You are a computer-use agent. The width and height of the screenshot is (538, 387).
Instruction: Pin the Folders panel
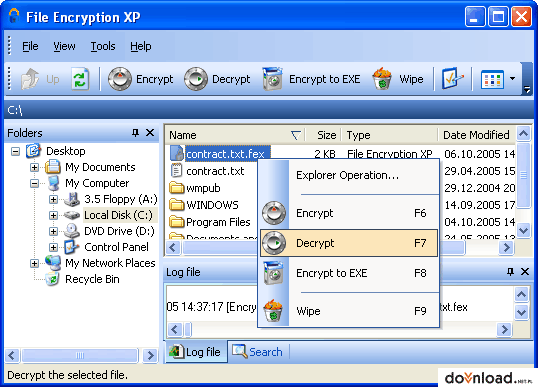[136, 132]
